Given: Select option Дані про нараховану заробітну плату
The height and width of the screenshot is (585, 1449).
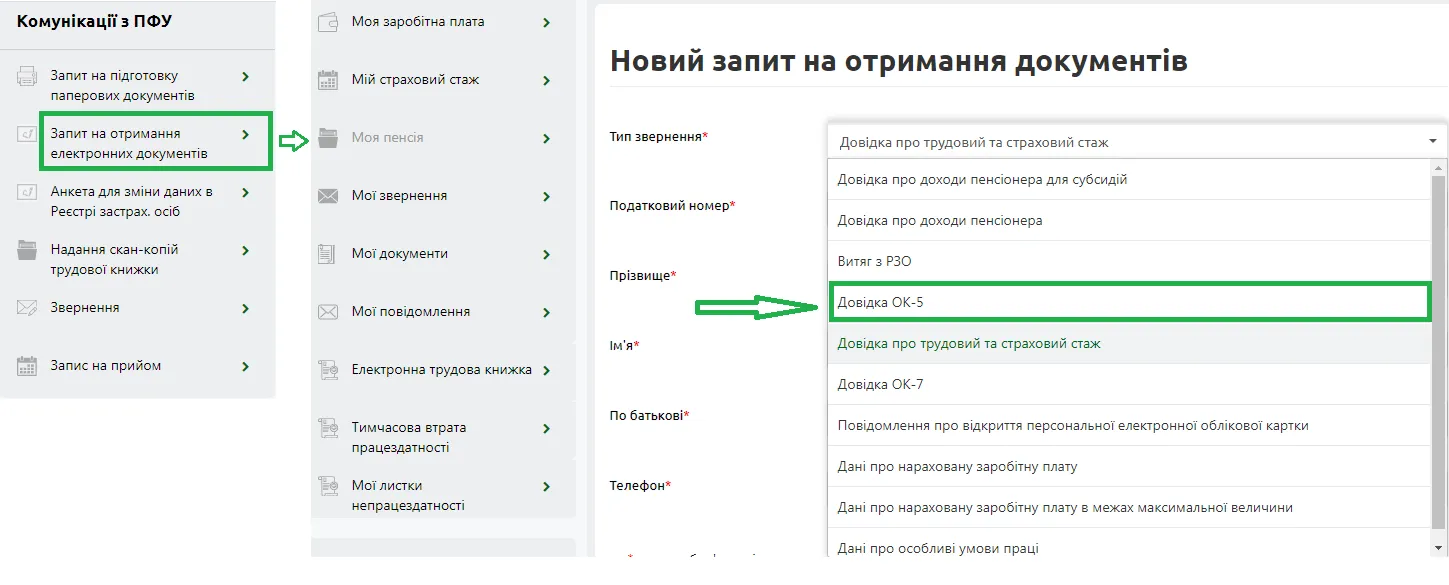Looking at the screenshot, I should click(x=1130, y=466).
